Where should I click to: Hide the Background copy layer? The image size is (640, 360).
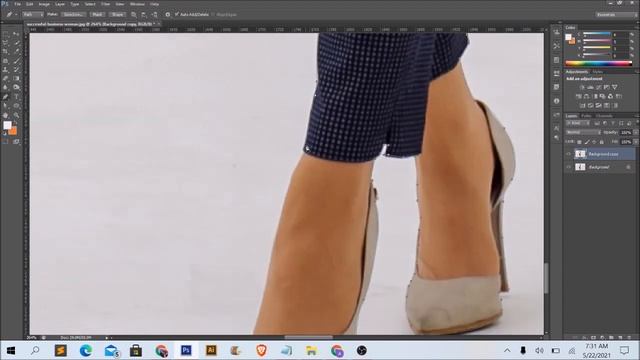click(568, 154)
